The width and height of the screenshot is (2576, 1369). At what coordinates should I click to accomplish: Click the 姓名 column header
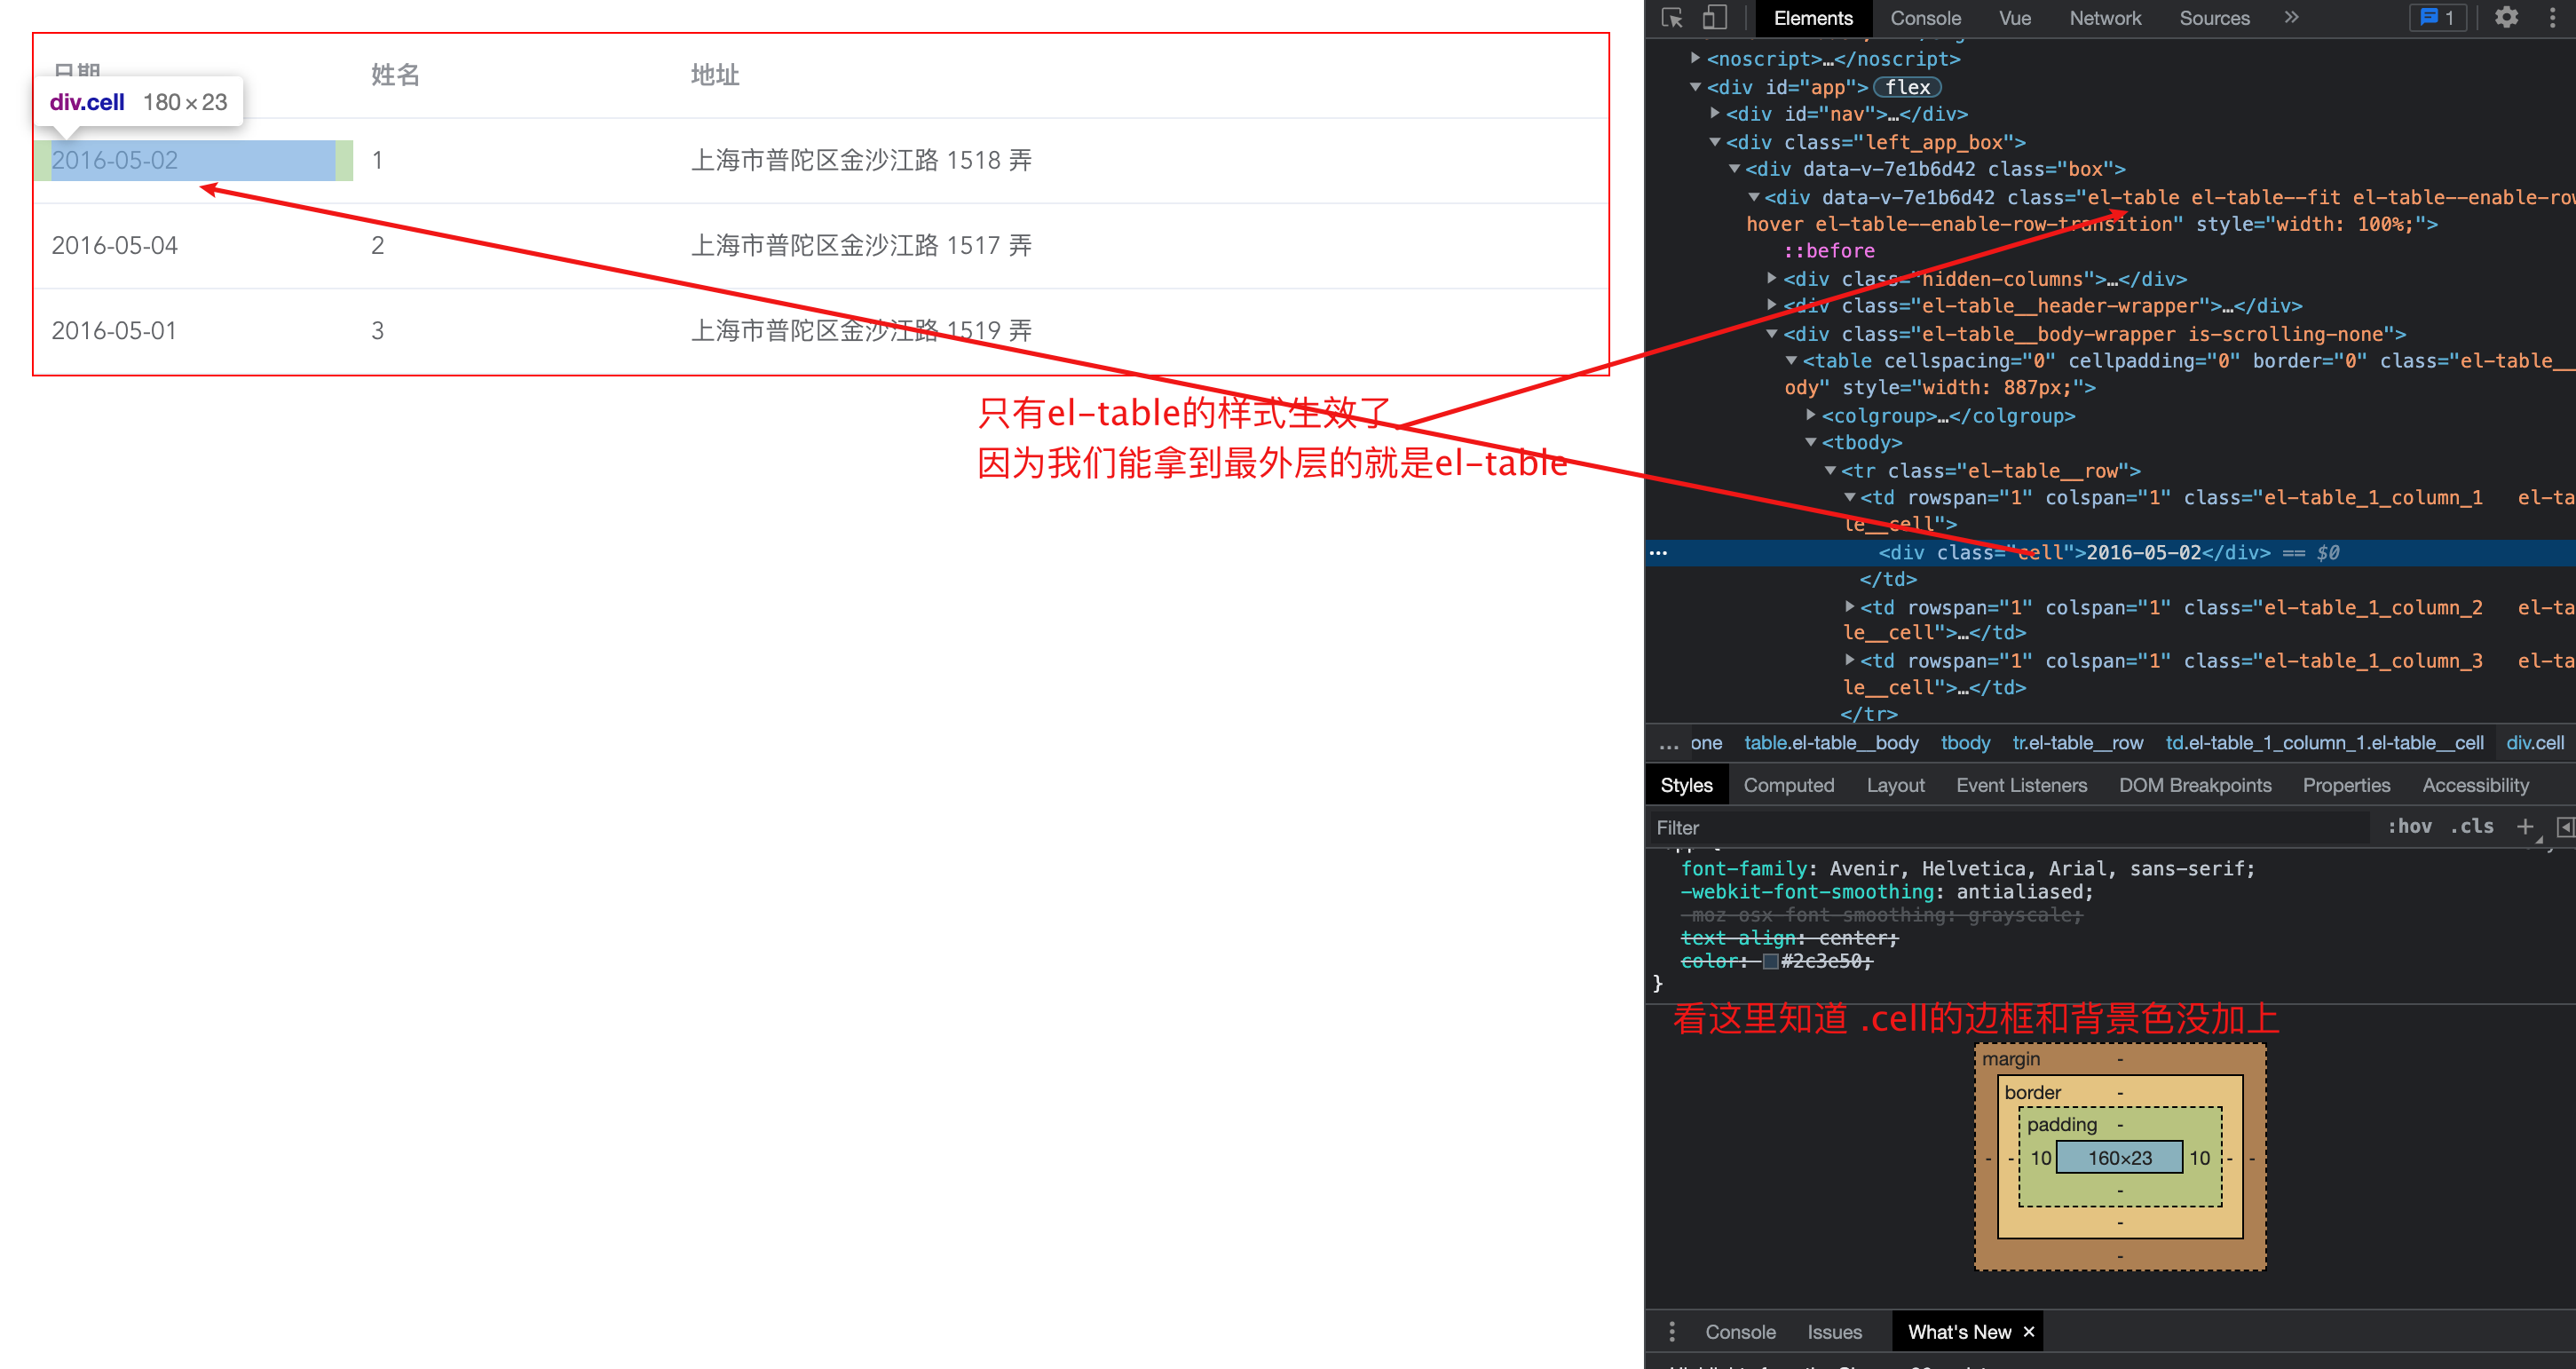pos(395,75)
